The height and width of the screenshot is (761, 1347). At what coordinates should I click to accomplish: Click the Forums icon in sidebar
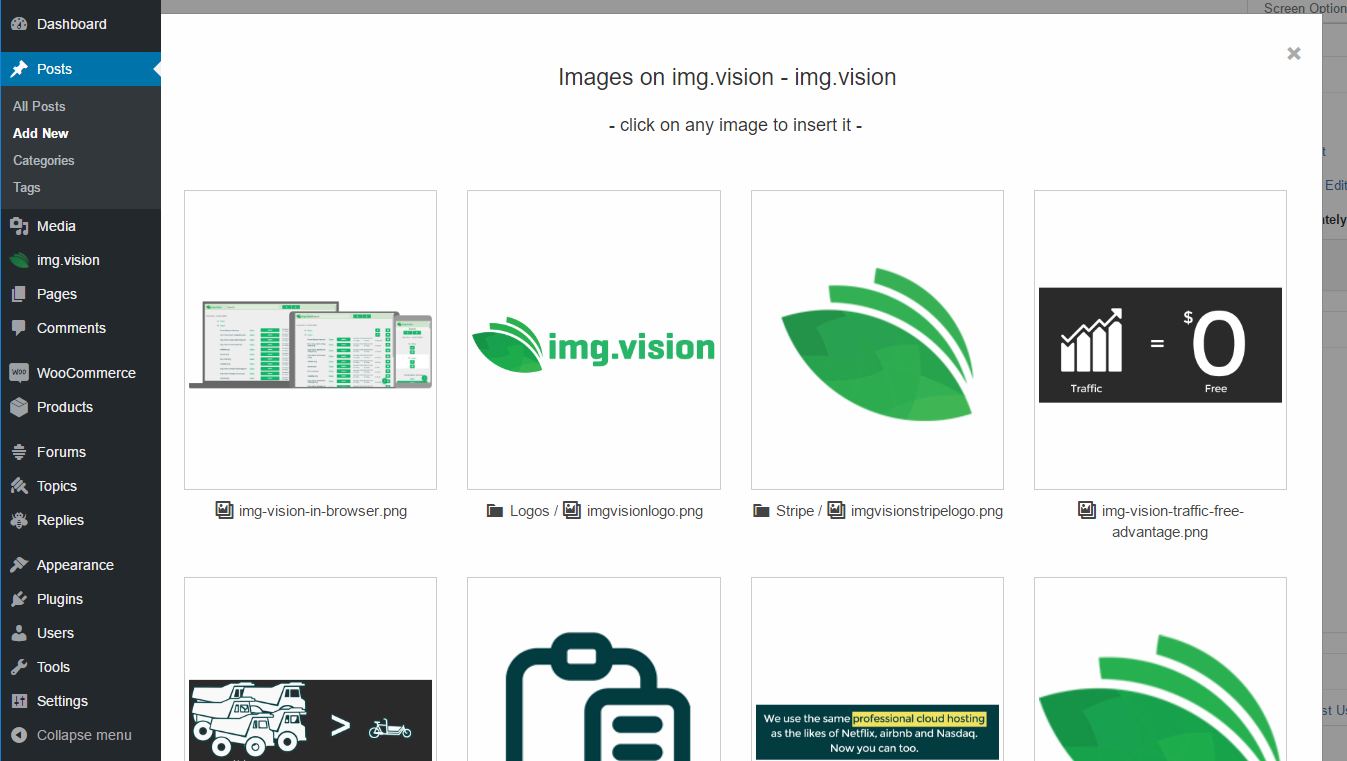(19, 452)
